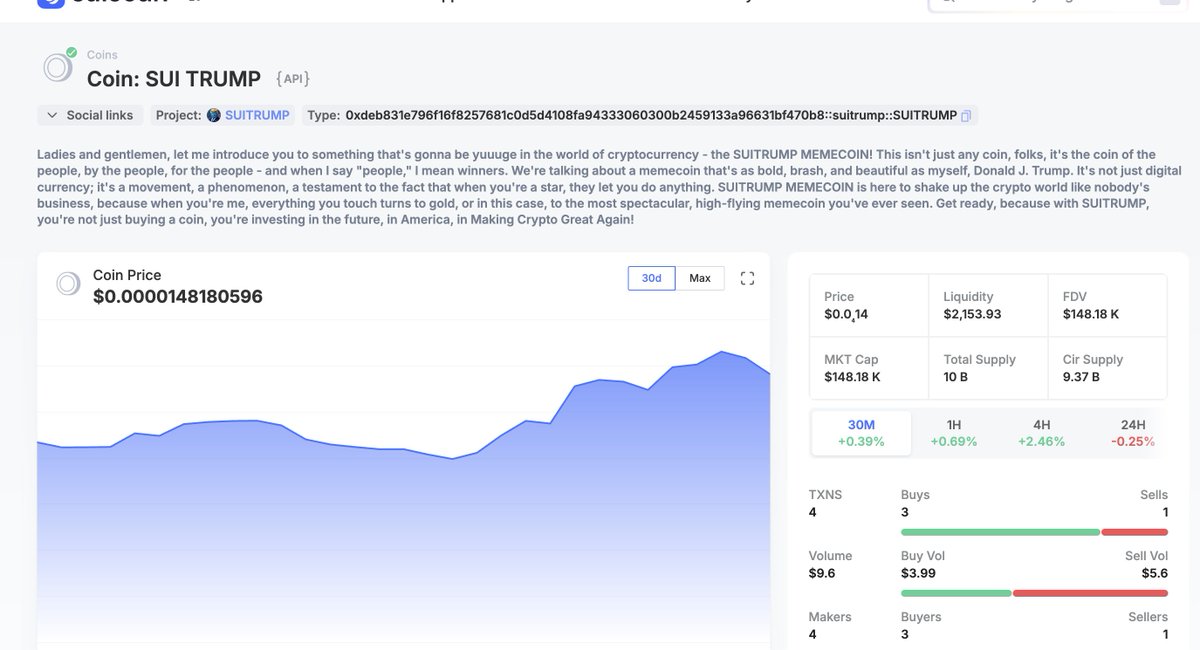
Task: Click the Coins breadcrumb label
Action: pyautogui.click(x=102, y=55)
